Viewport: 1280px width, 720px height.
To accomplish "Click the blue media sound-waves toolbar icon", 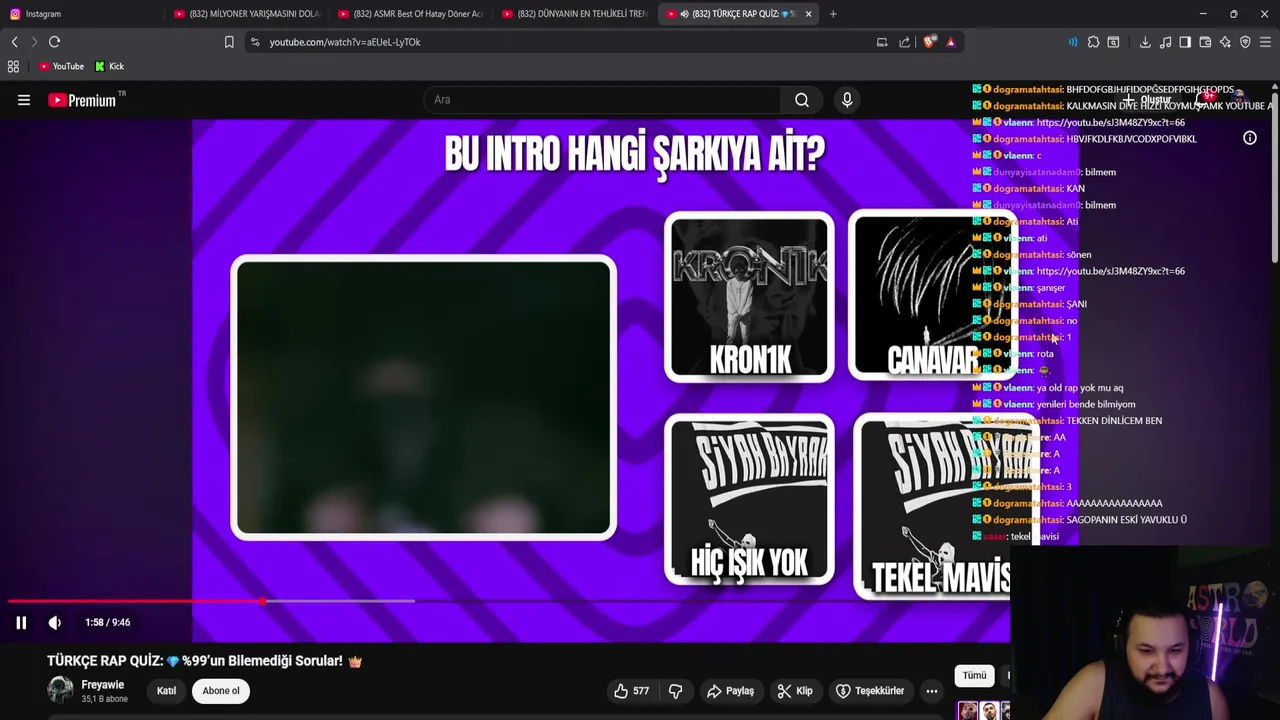I will (x=1073, y=42).
